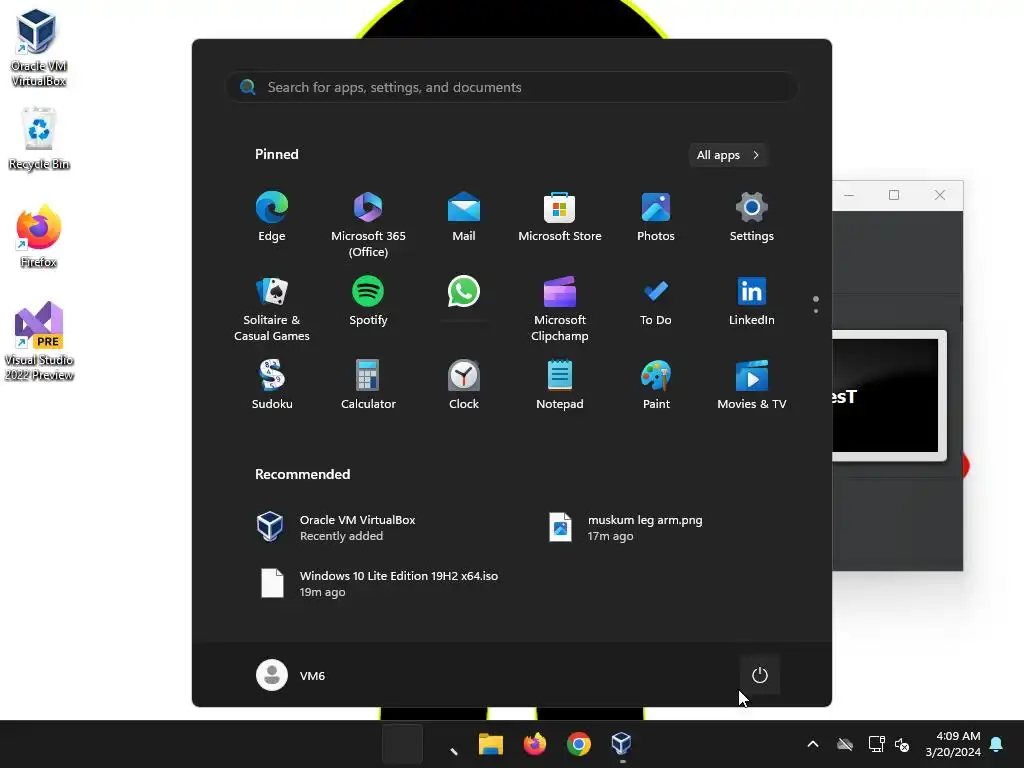Open the Calculator app
Screen dimensions: 1024x768
point(368,385)
